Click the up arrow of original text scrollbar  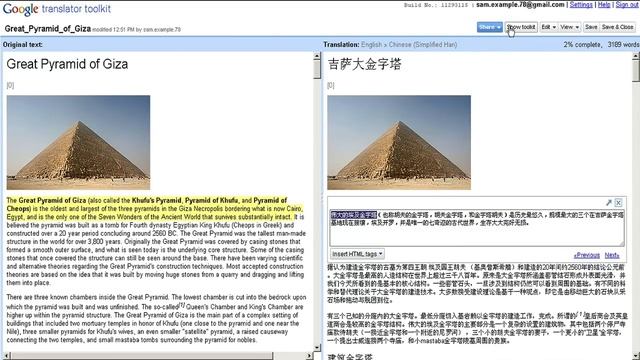coord(317,56)
